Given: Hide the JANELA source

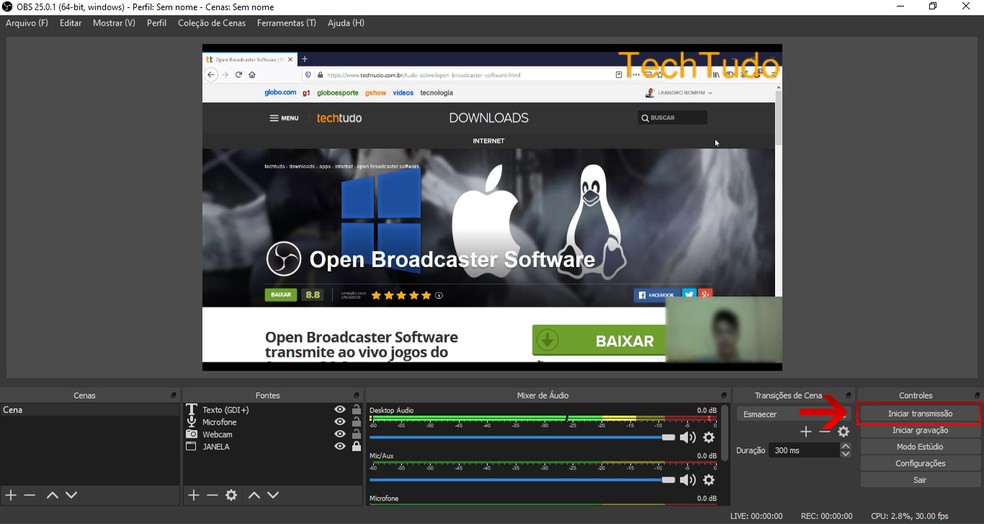Looking at the screenshot, I should pos(340,446).
